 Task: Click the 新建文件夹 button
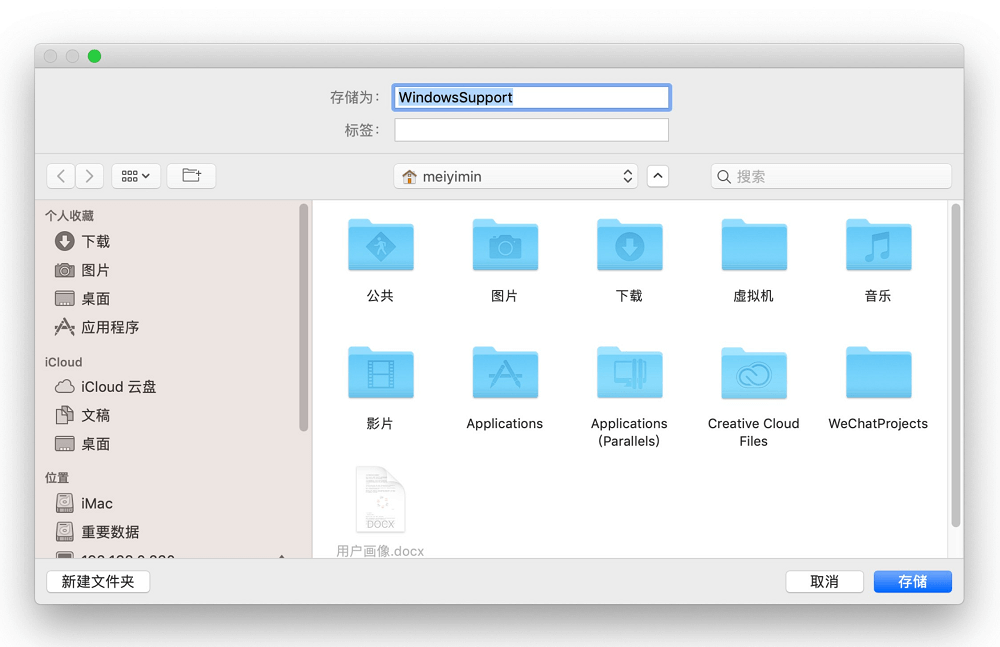point(97,581)
